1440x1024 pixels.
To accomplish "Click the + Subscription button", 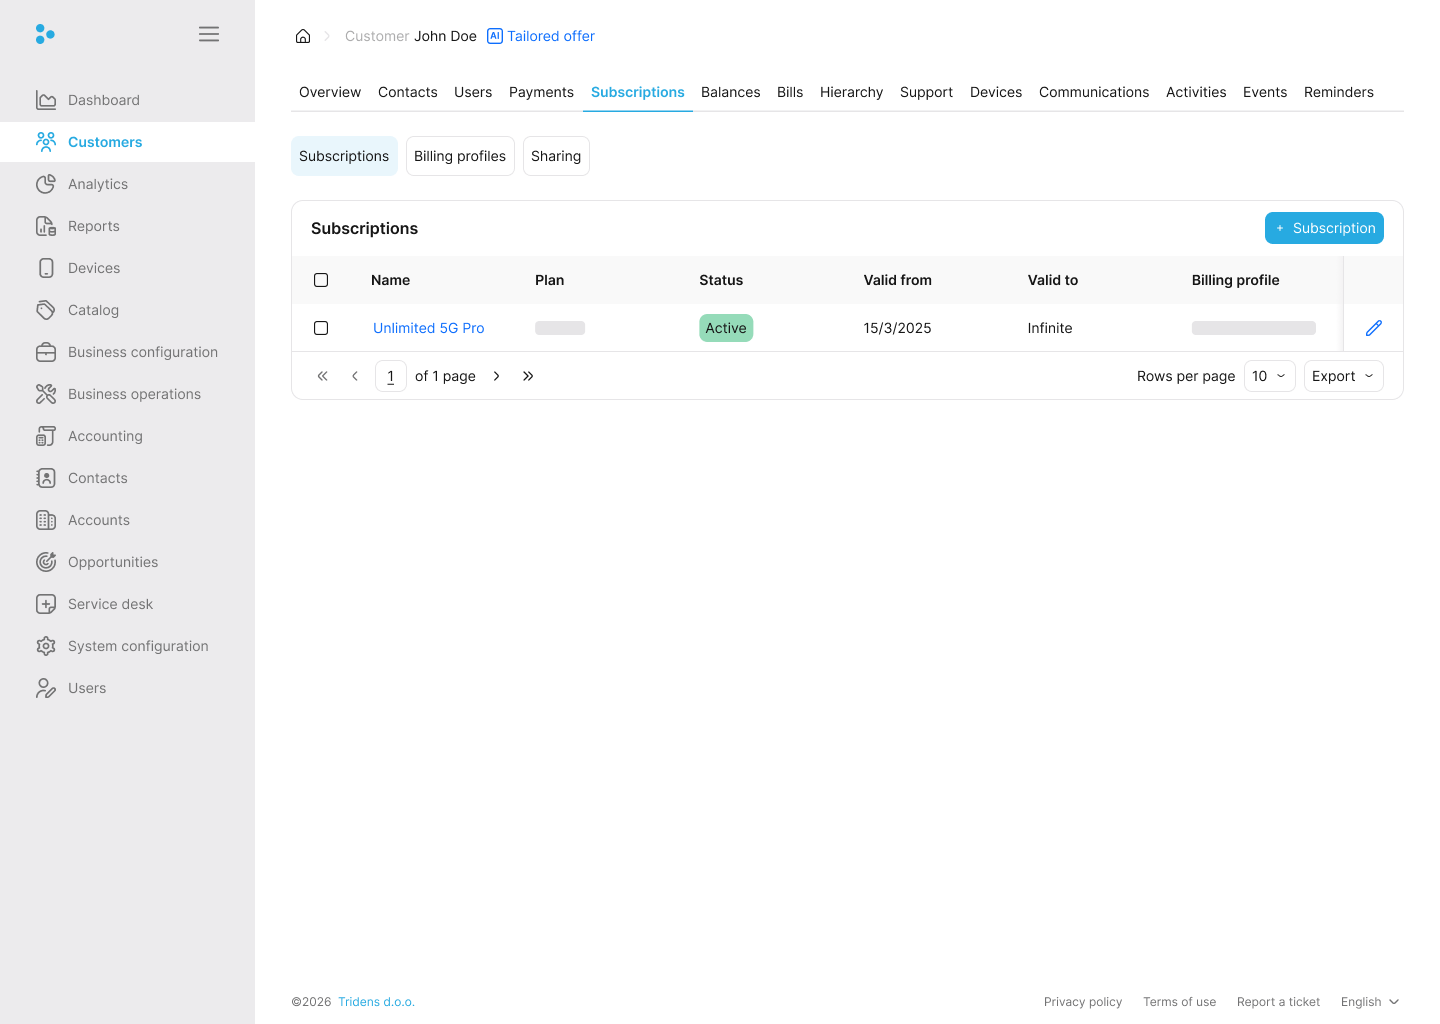I will pos(1324,228).
